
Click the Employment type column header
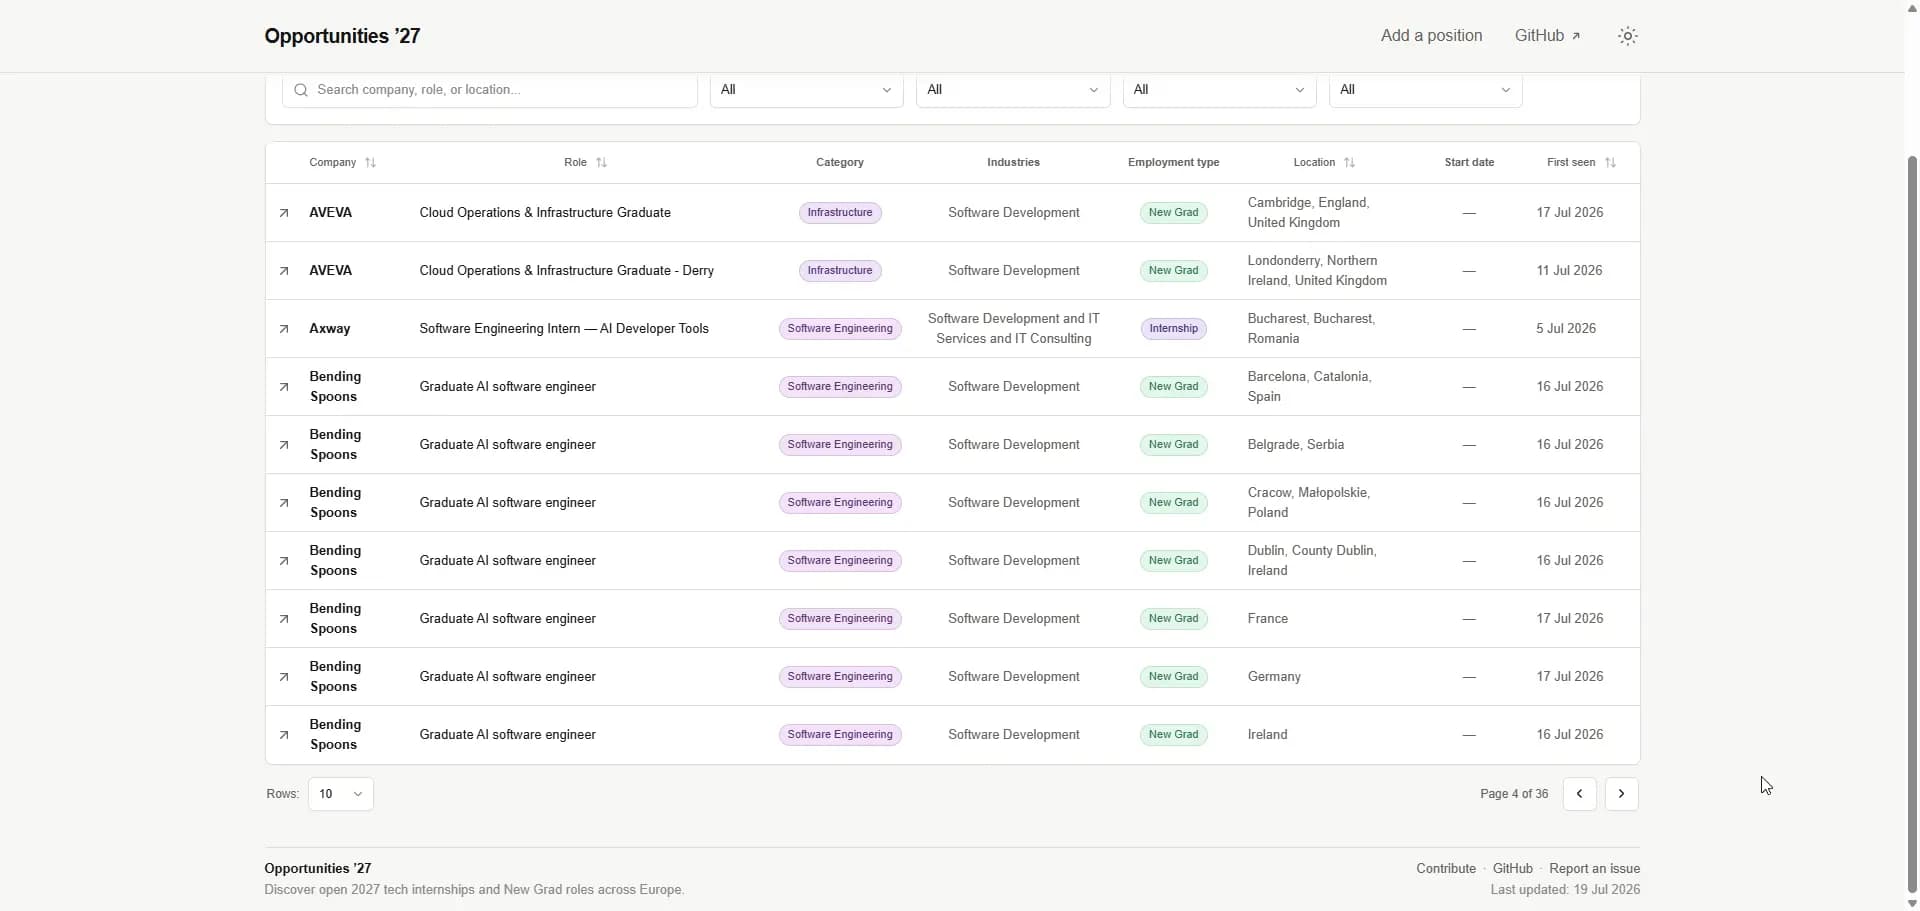[1174, 163]
